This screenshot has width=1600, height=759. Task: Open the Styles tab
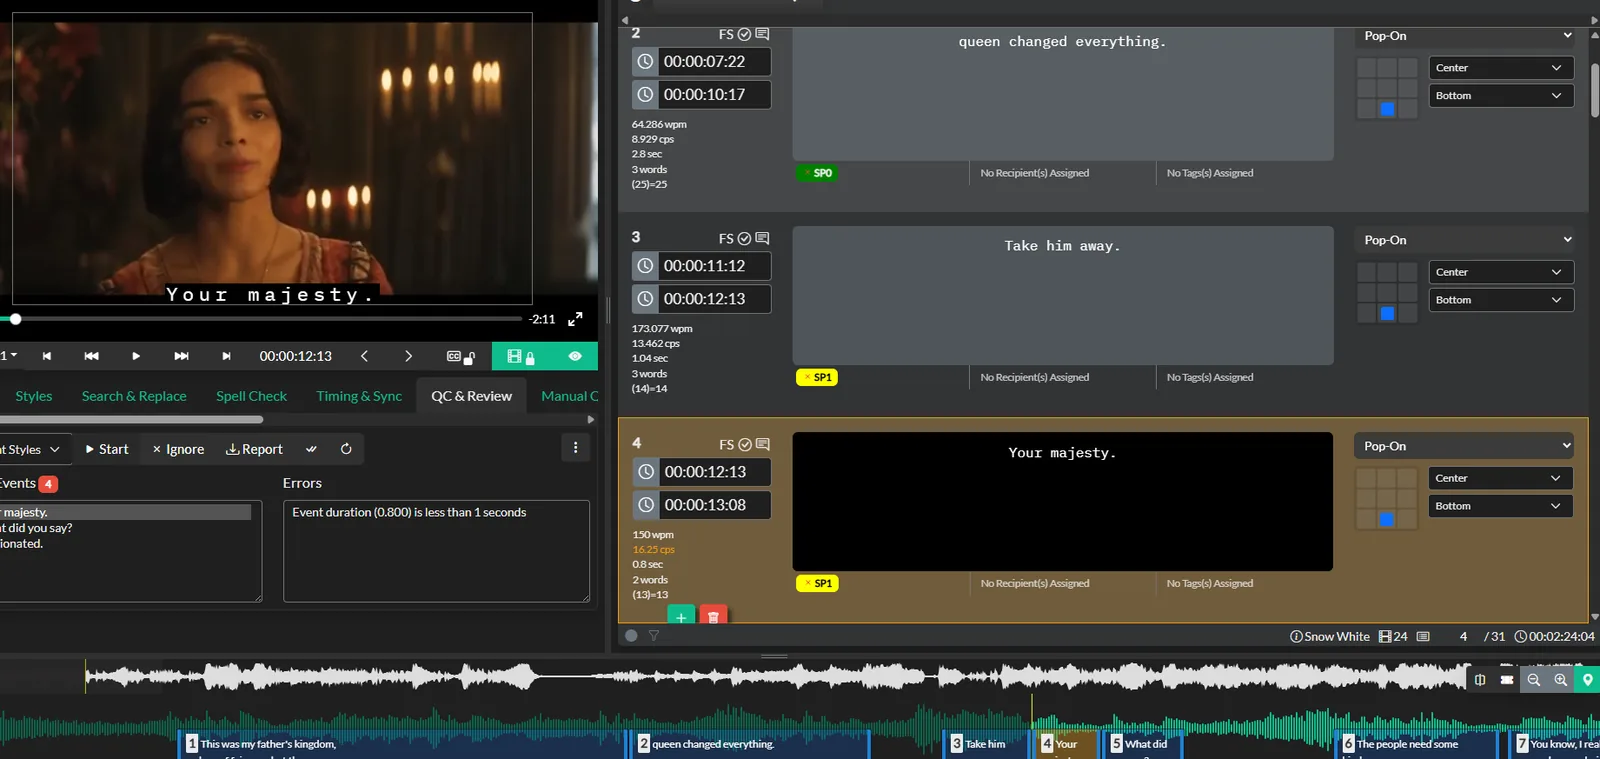coord(34,396)
